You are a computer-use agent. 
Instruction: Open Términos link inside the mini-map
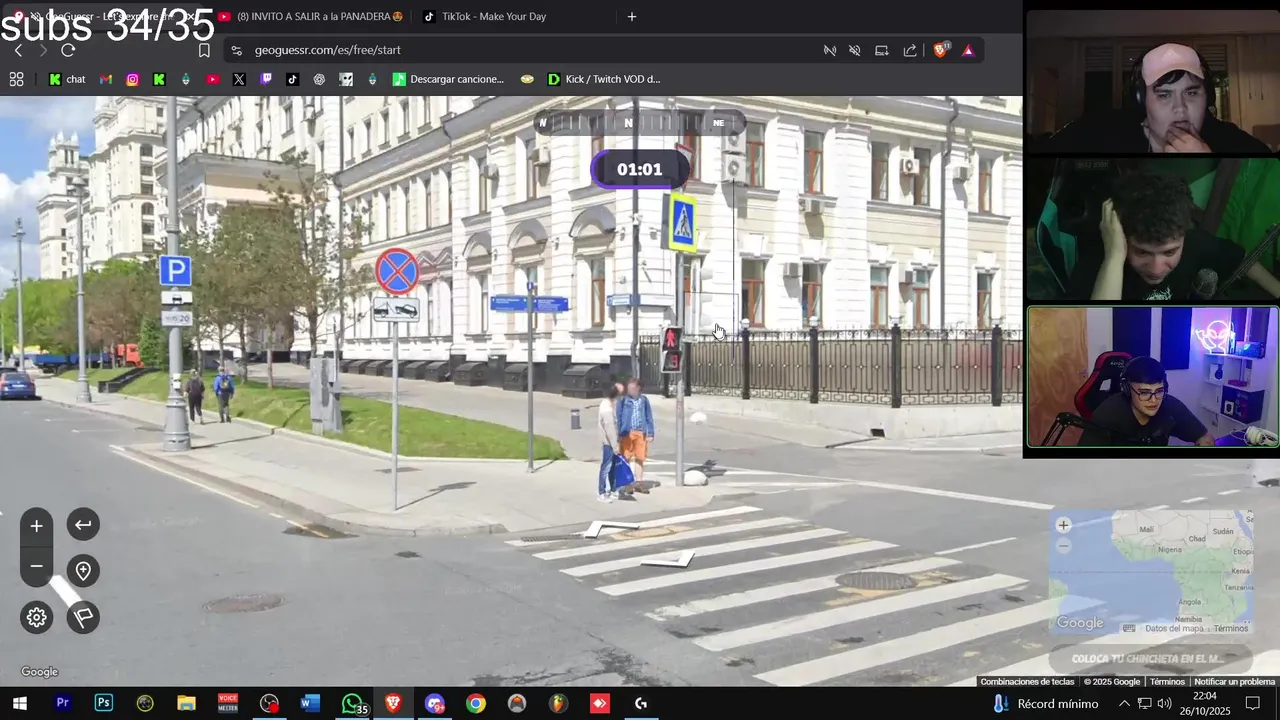tap(1231, 628)
